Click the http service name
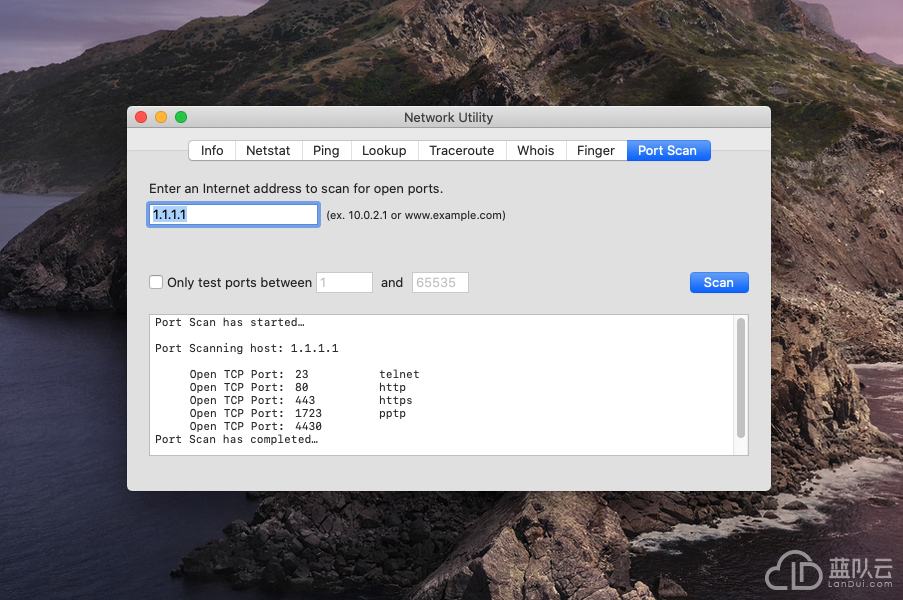 click(x=392, y=388)
